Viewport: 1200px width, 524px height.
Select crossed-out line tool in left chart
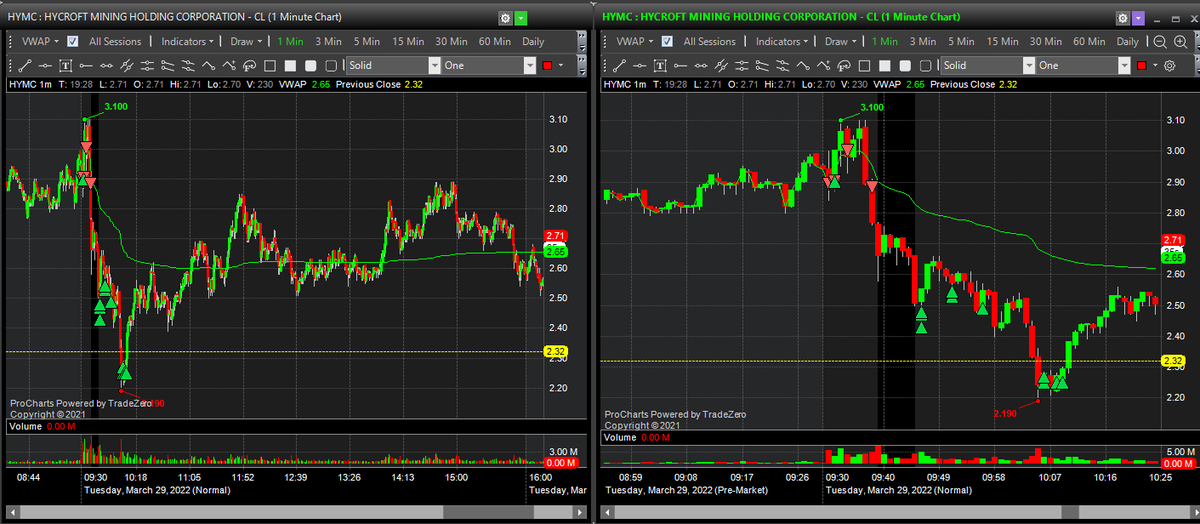coord(127,65)
